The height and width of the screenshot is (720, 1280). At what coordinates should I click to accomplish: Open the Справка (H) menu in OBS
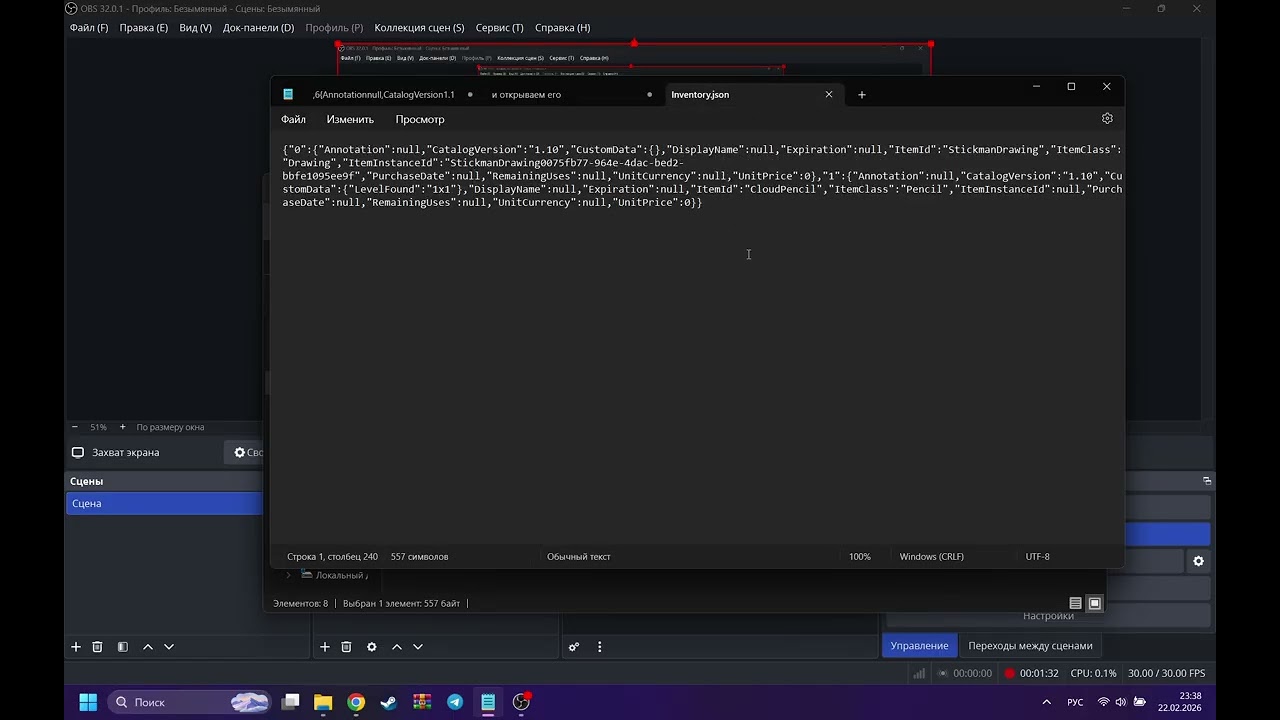[x=563, y=28]
